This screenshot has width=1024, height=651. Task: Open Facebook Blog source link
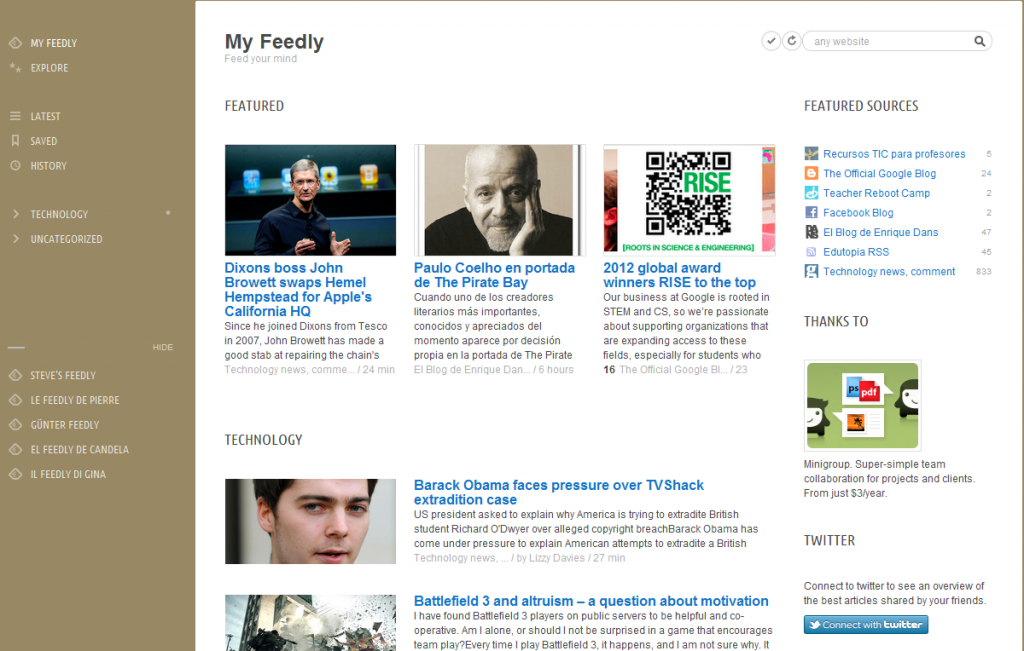pos(858,213)
